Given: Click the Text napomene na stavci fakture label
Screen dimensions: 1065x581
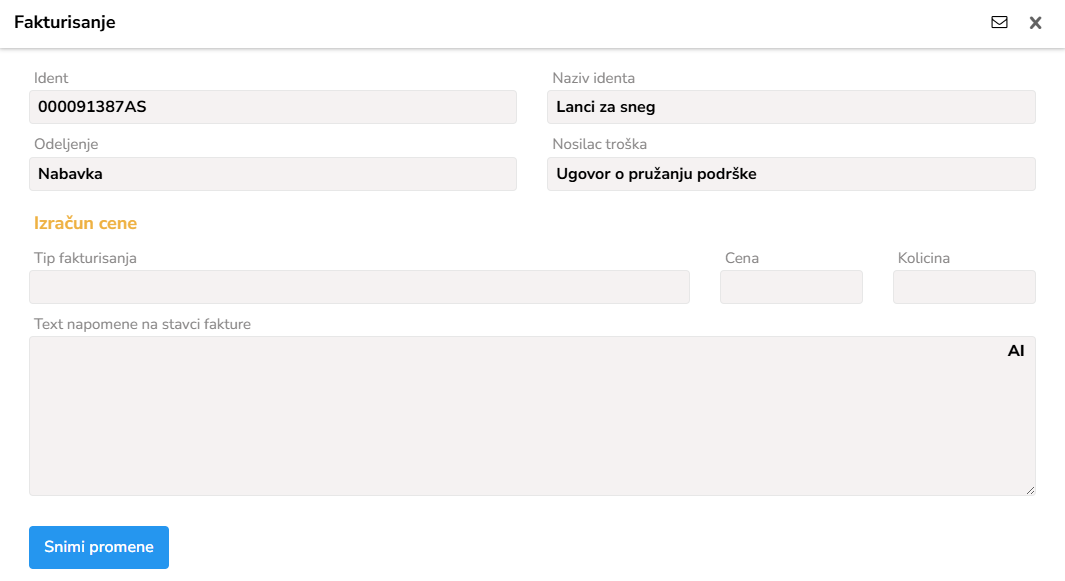Looking at the screenshot, I should click(x=142, y=324).
